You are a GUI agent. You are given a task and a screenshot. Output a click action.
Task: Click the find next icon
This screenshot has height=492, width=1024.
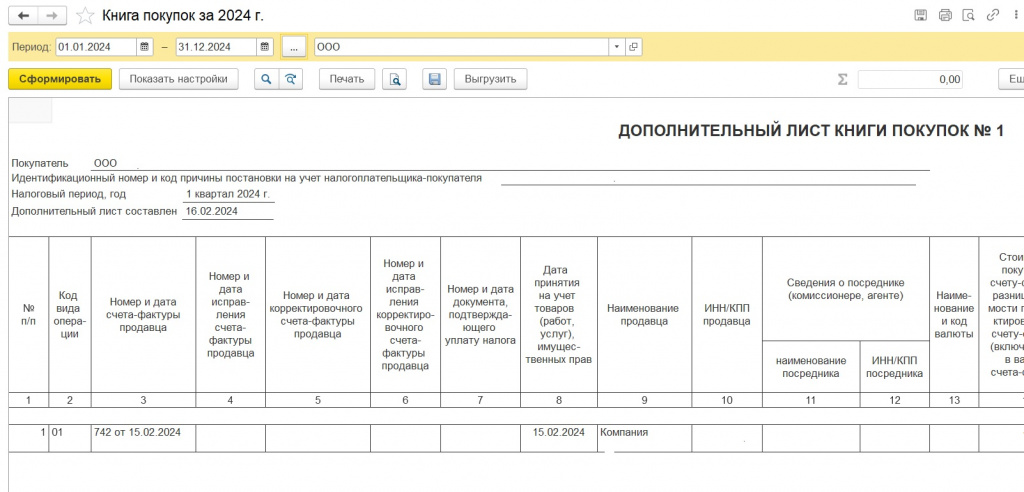[x=291, y=79]
